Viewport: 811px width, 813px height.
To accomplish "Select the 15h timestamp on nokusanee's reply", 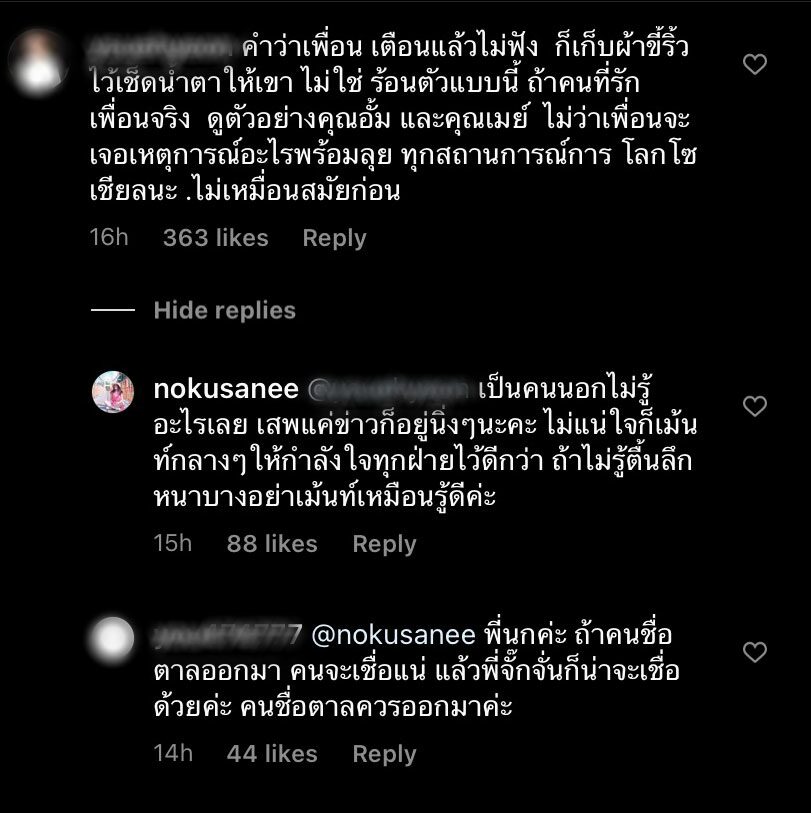I will click(x=173, y=543).
